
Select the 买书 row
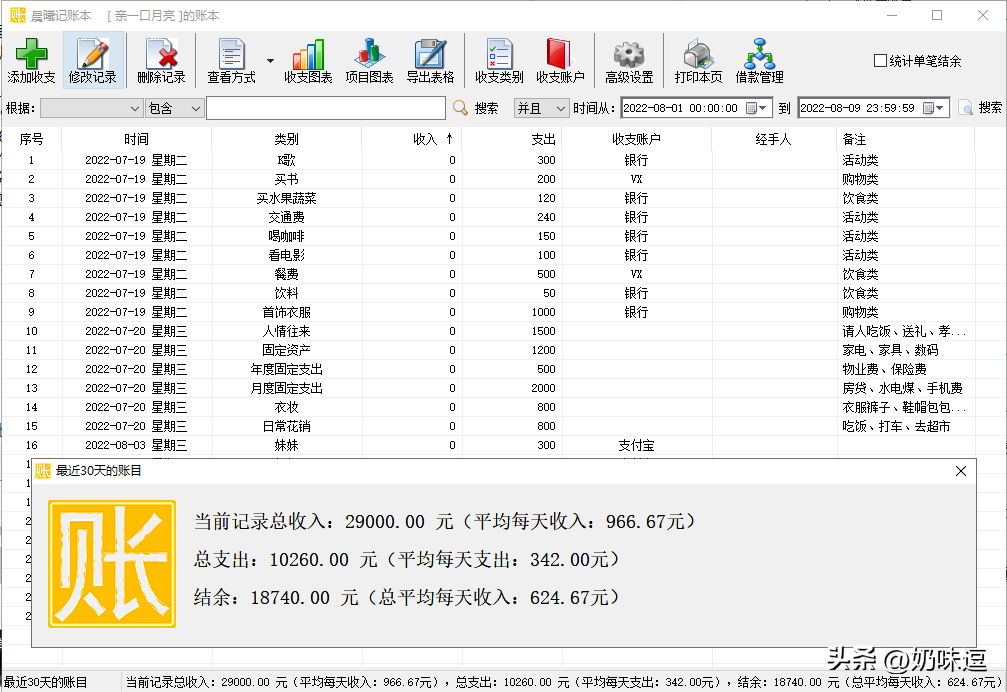click(x=488, y=179)
